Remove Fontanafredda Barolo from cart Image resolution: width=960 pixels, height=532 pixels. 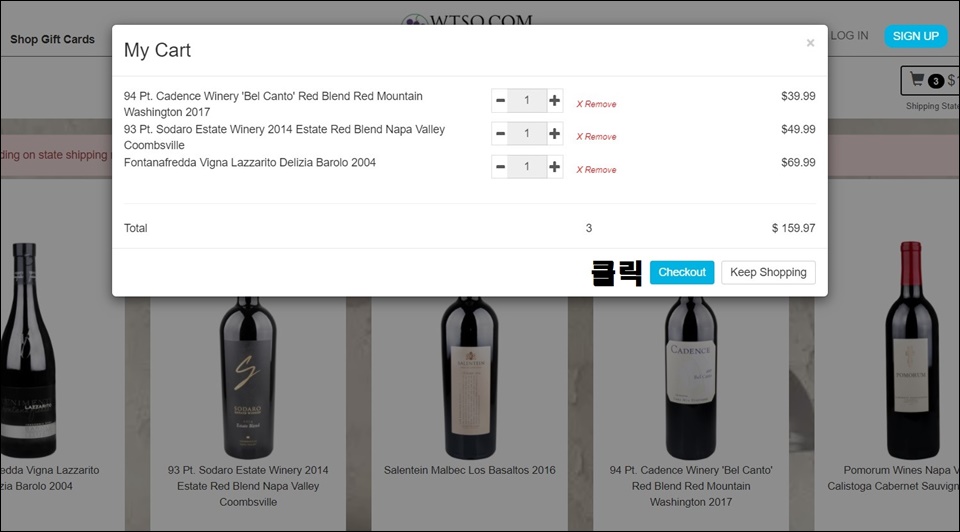[x=596, y=170]
